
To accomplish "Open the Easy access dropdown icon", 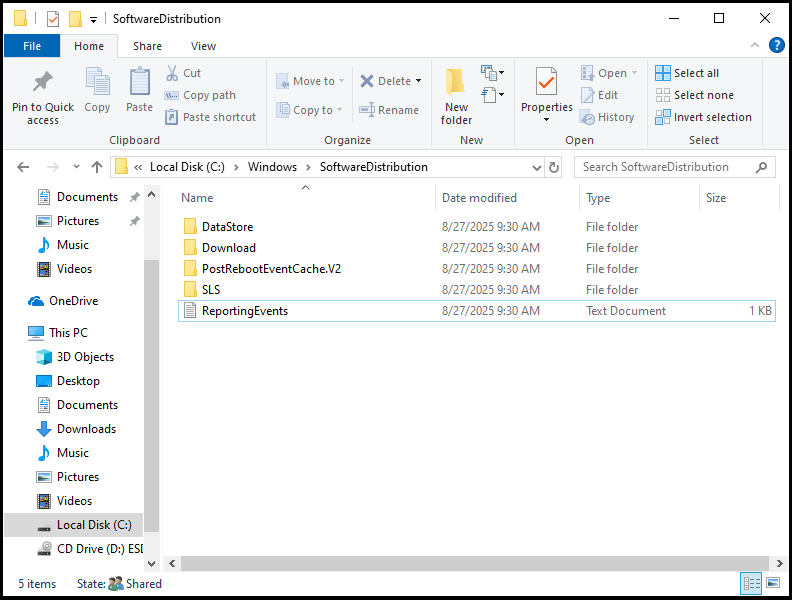I will (x=492, y=94).
